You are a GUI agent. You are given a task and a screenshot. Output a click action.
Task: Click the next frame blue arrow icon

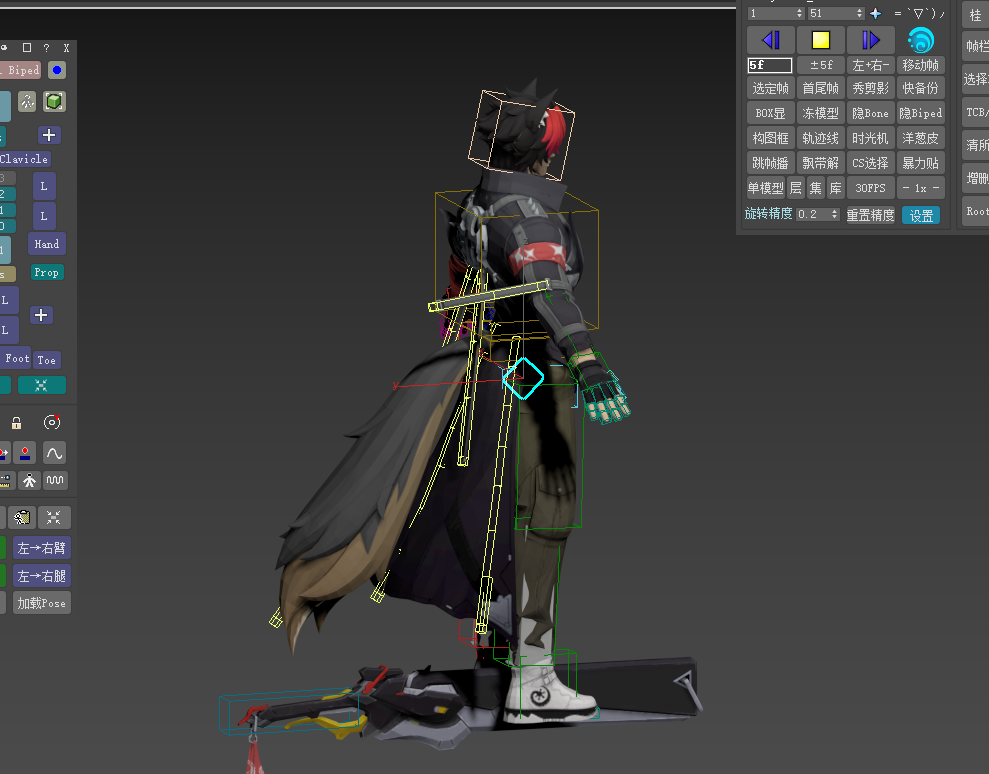(x=870, y=39)
